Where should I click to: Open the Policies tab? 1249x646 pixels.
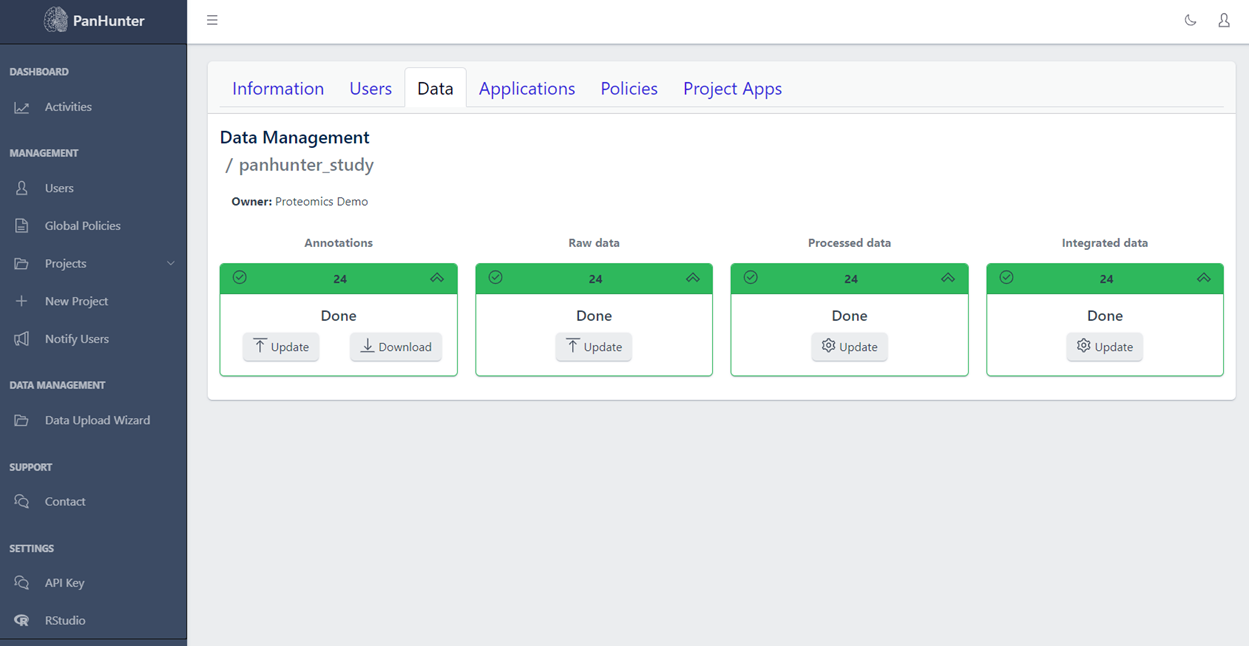click(629, 88)
